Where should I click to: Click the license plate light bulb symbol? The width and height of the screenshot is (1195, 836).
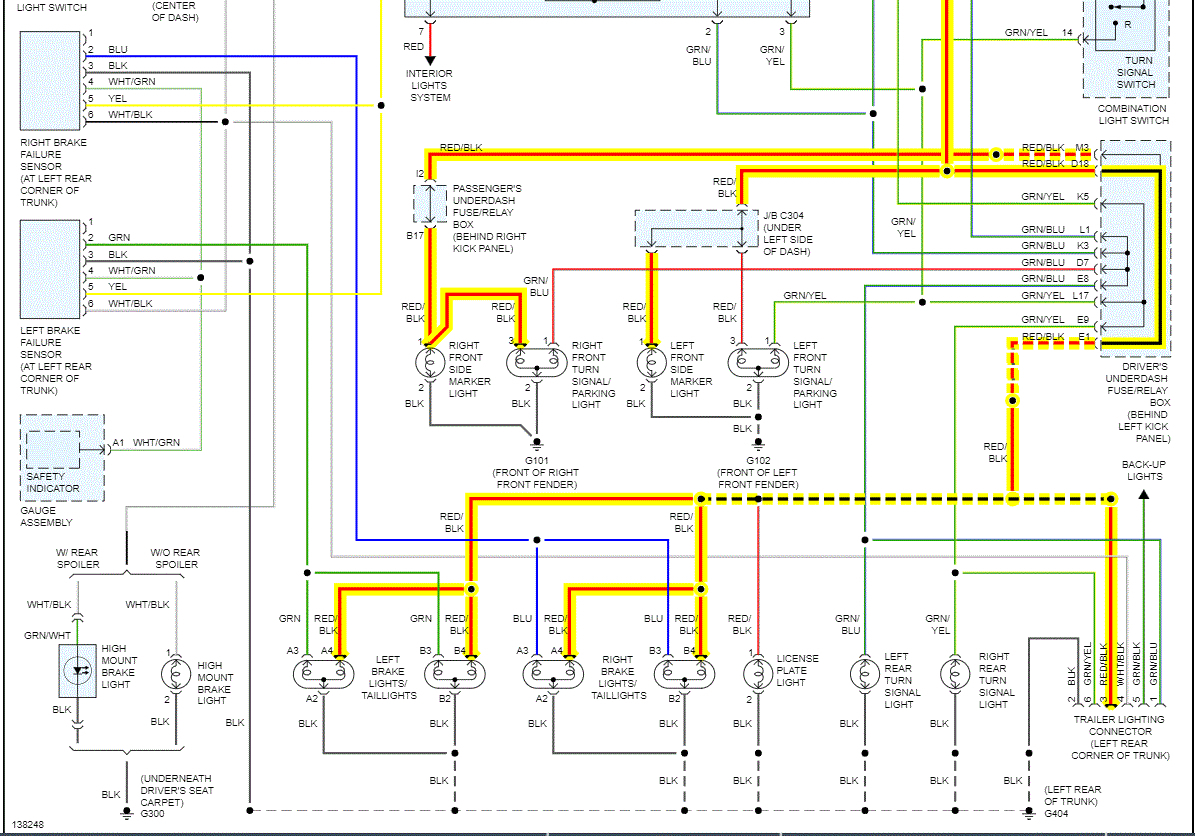758,673
